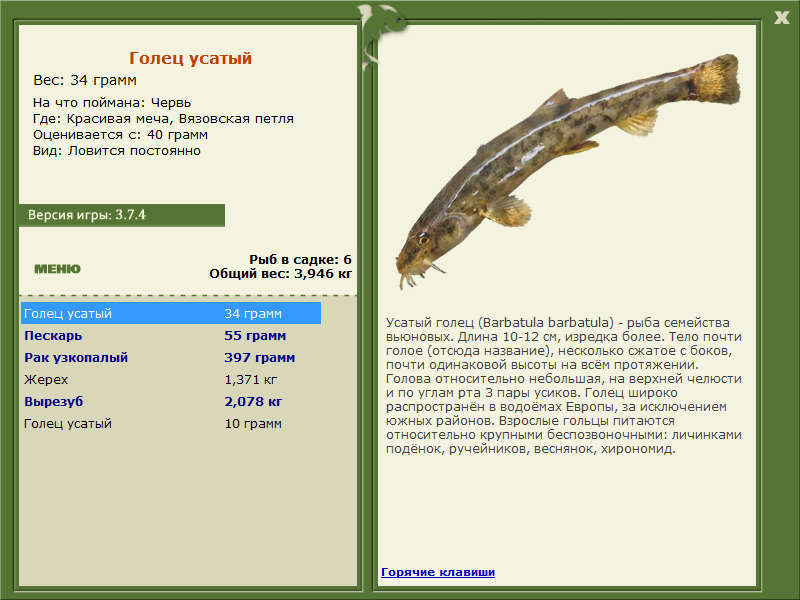Click the Вес: 34 грамм line
Image resolution: width=800 pixels, height=600 pixels.
85,80
